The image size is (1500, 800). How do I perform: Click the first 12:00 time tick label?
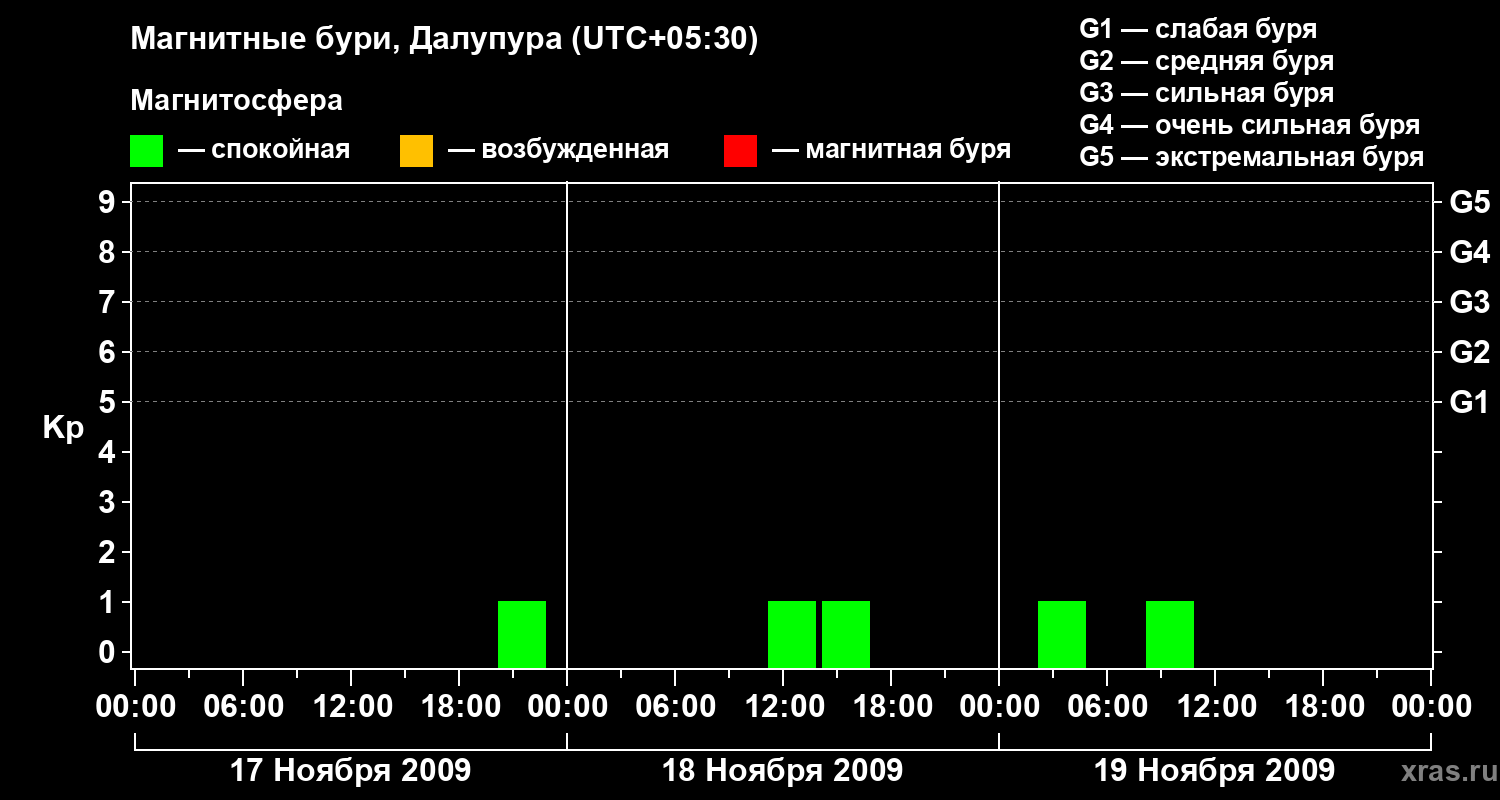click(x=350, y=706)
